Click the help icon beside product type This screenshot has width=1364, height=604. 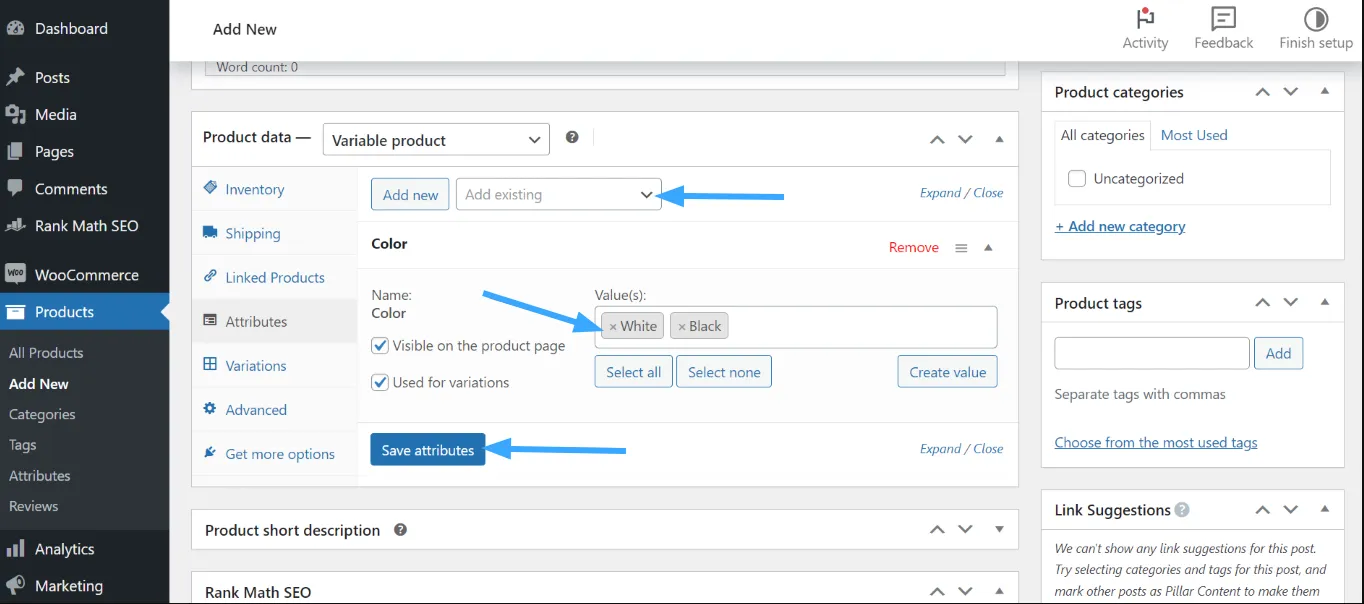pyautogui.click(x=572, y=137)
